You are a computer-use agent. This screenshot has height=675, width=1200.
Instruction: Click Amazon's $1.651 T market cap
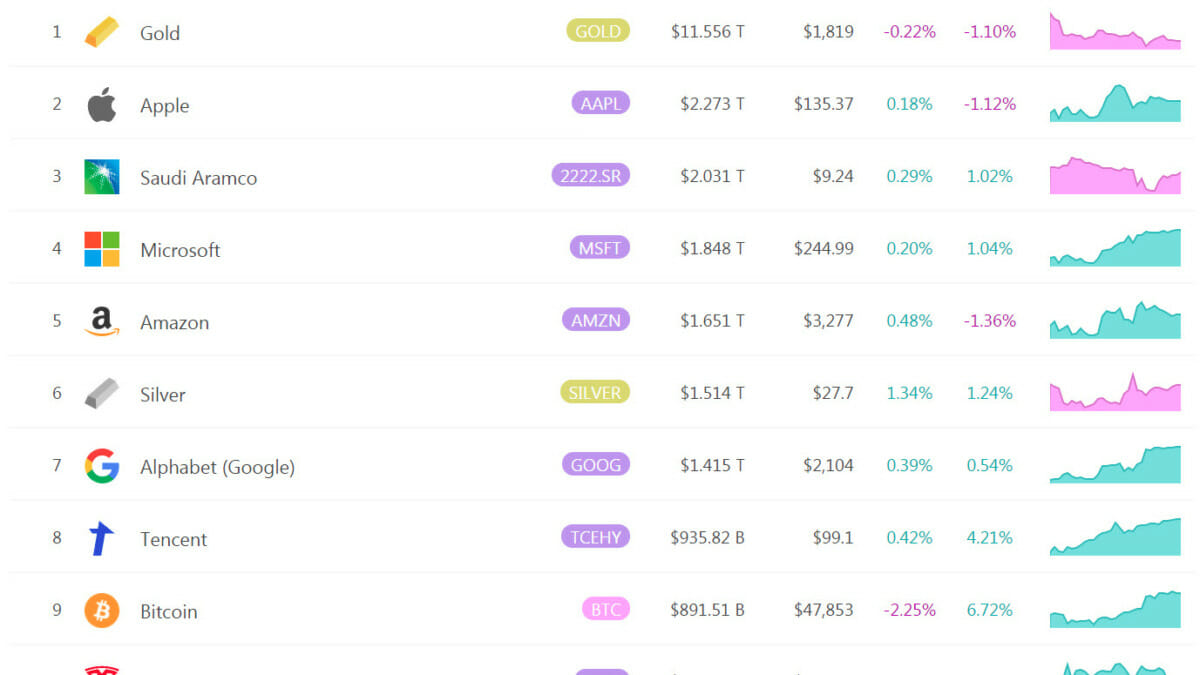click(x=712, y=320)
